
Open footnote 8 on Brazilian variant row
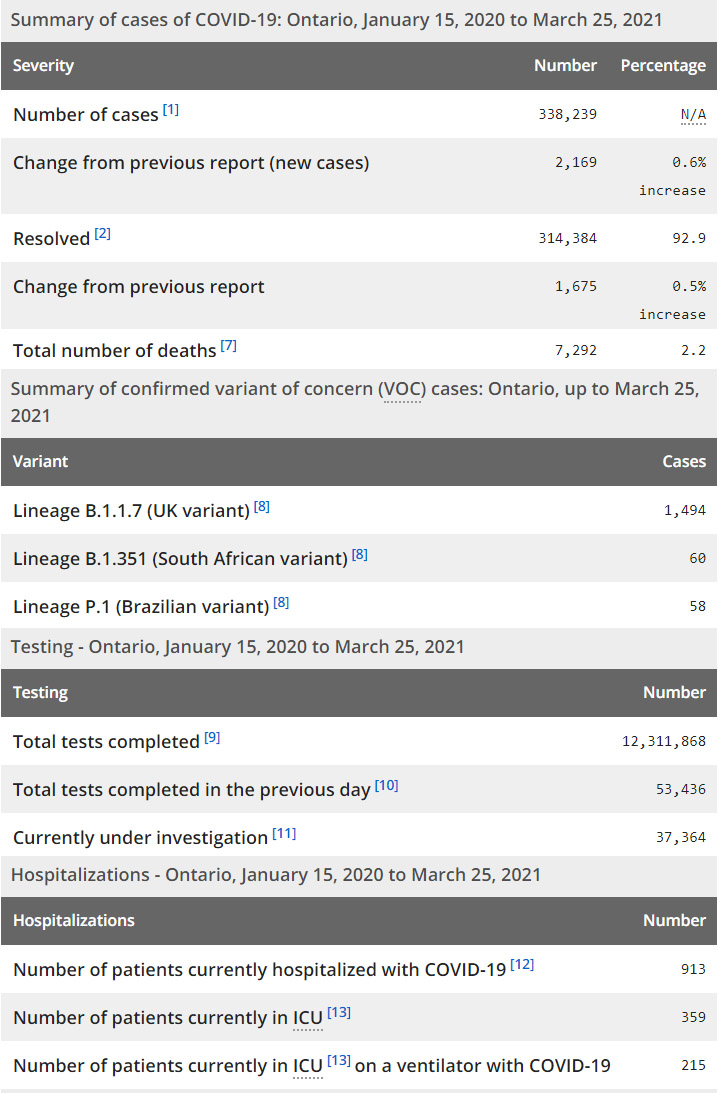pyautogui.click(x=282, y=602)
